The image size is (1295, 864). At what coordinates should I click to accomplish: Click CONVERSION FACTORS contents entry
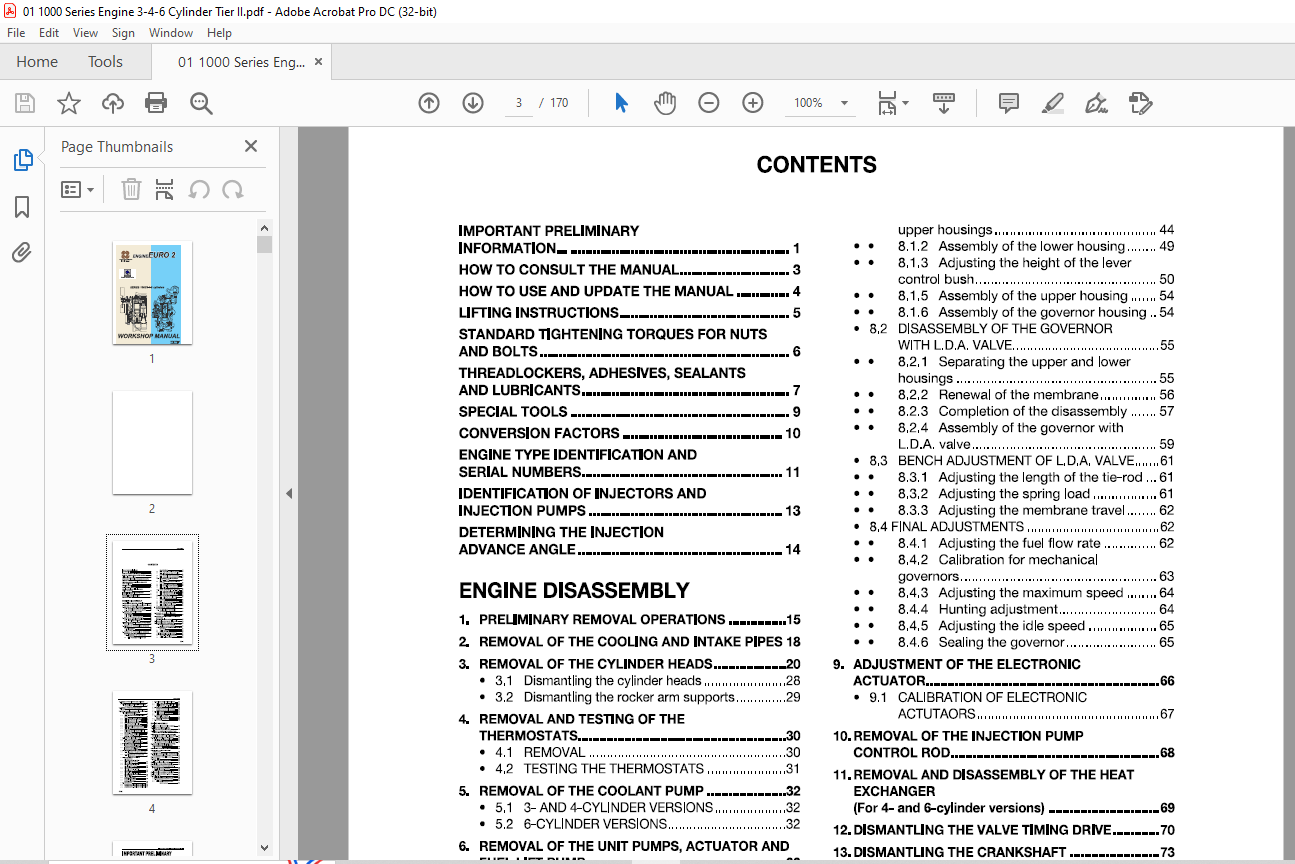tap(629, 434)
